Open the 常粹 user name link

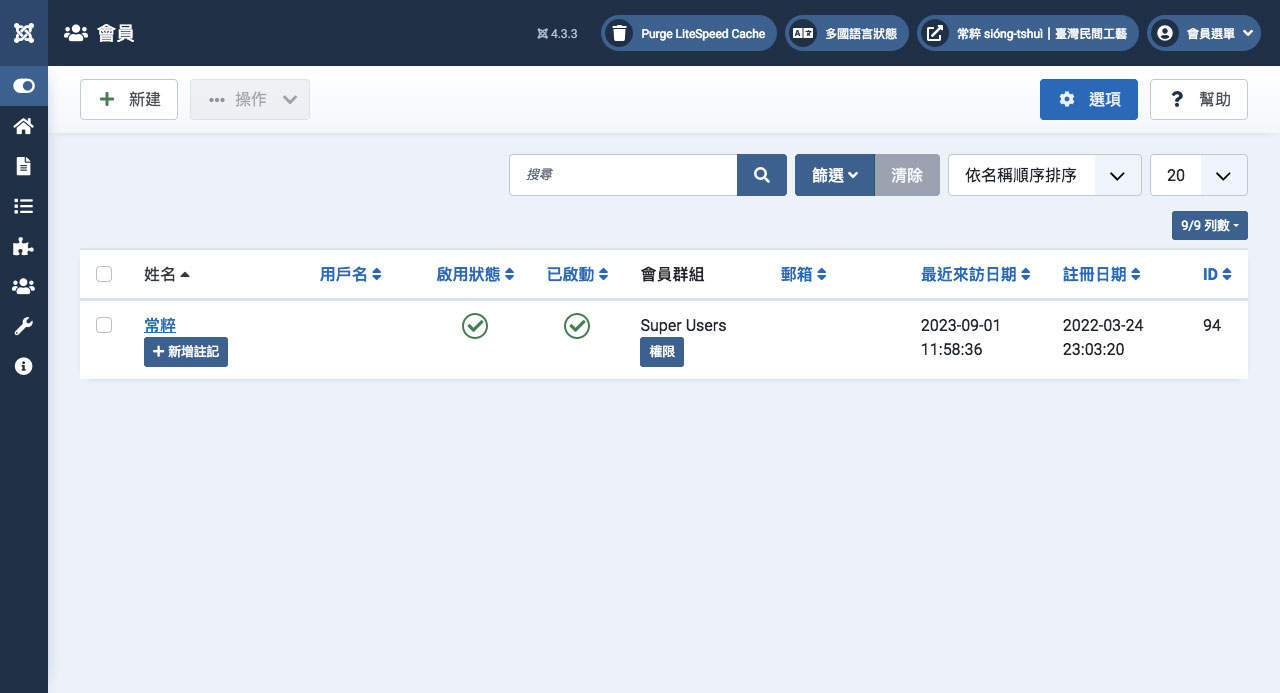point(160,325)
